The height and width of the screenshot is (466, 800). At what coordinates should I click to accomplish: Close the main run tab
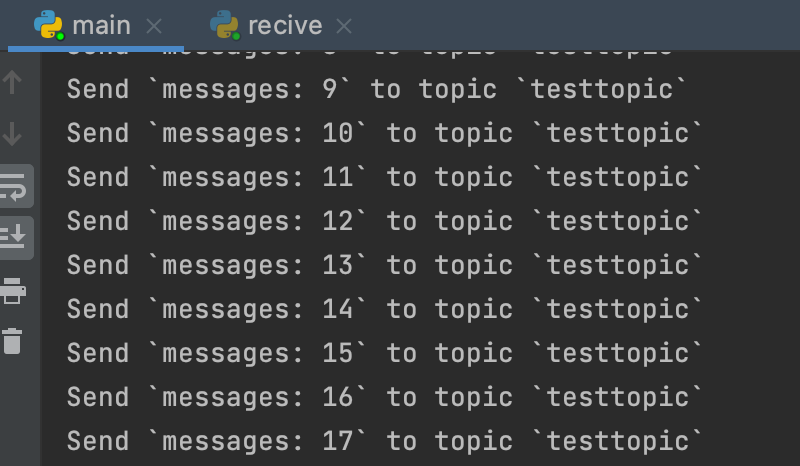pos(154,26)
